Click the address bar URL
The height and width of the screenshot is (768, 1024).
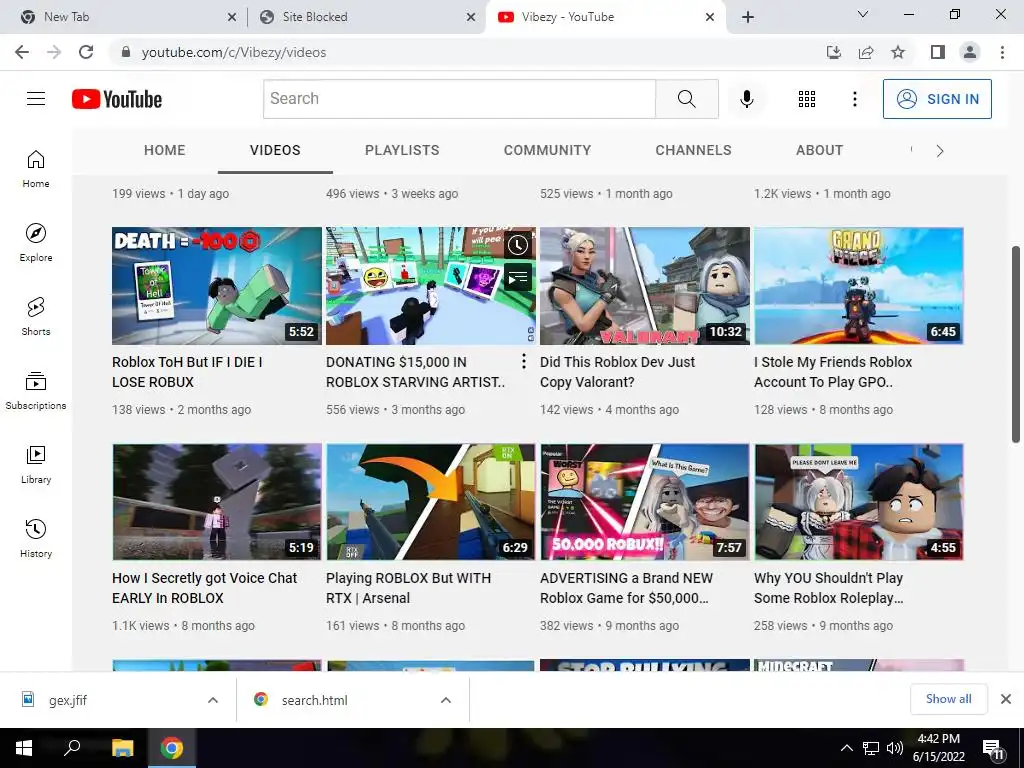pyautogui.click(x=234, y=52)
